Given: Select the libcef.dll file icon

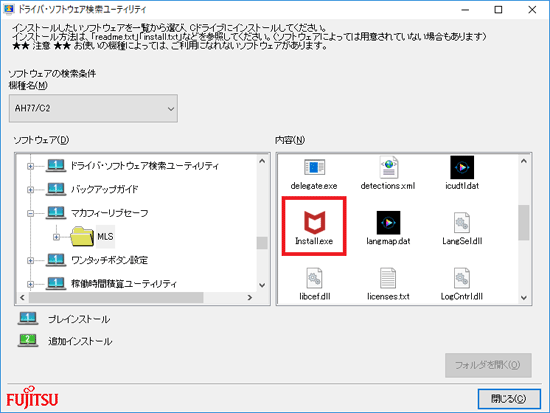Looking at the screenshot, I should point(314,278).
